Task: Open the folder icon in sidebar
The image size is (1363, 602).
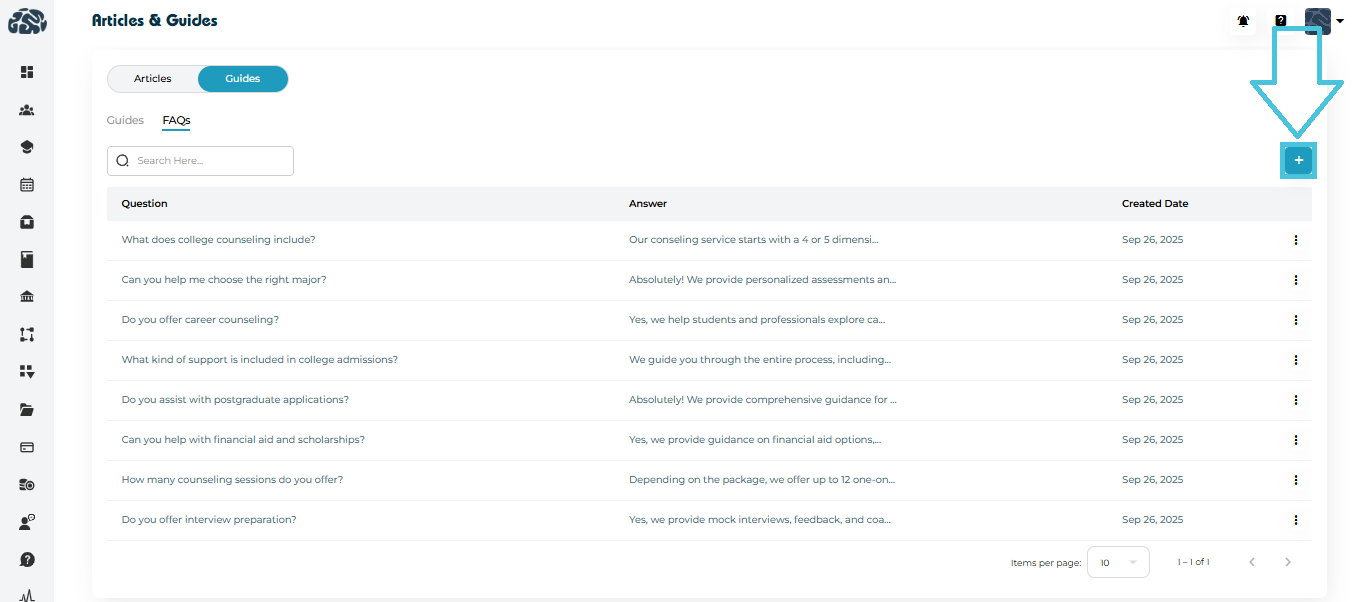Action: tap(27, 410)
